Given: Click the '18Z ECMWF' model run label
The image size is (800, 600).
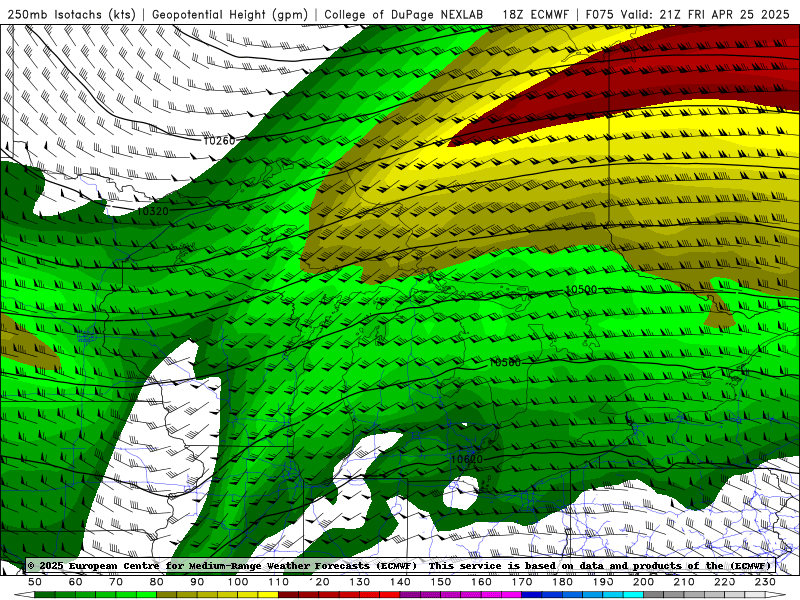Looking at the screenshot, I should pos(535,15).
